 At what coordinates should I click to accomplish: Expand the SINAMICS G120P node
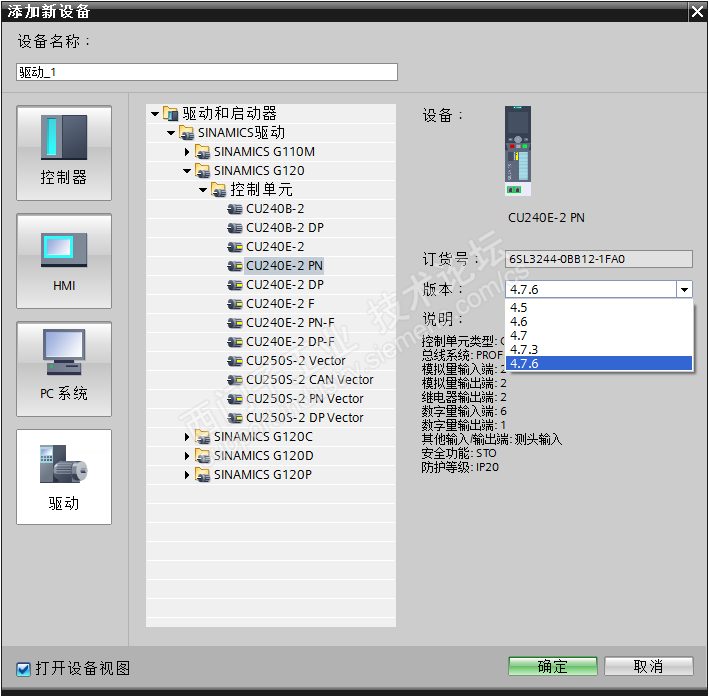pyautogui.click(x=187, y=475)
